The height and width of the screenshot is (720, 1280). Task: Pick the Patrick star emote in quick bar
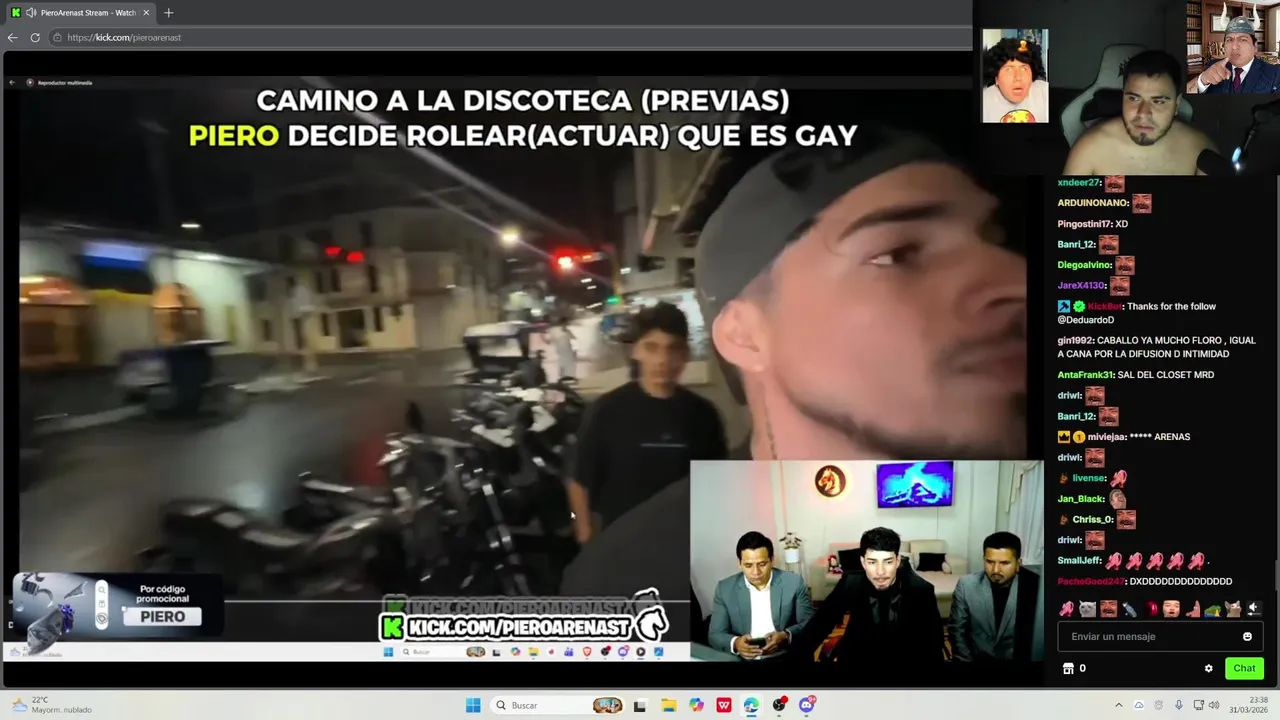(x=1193, y=608)
